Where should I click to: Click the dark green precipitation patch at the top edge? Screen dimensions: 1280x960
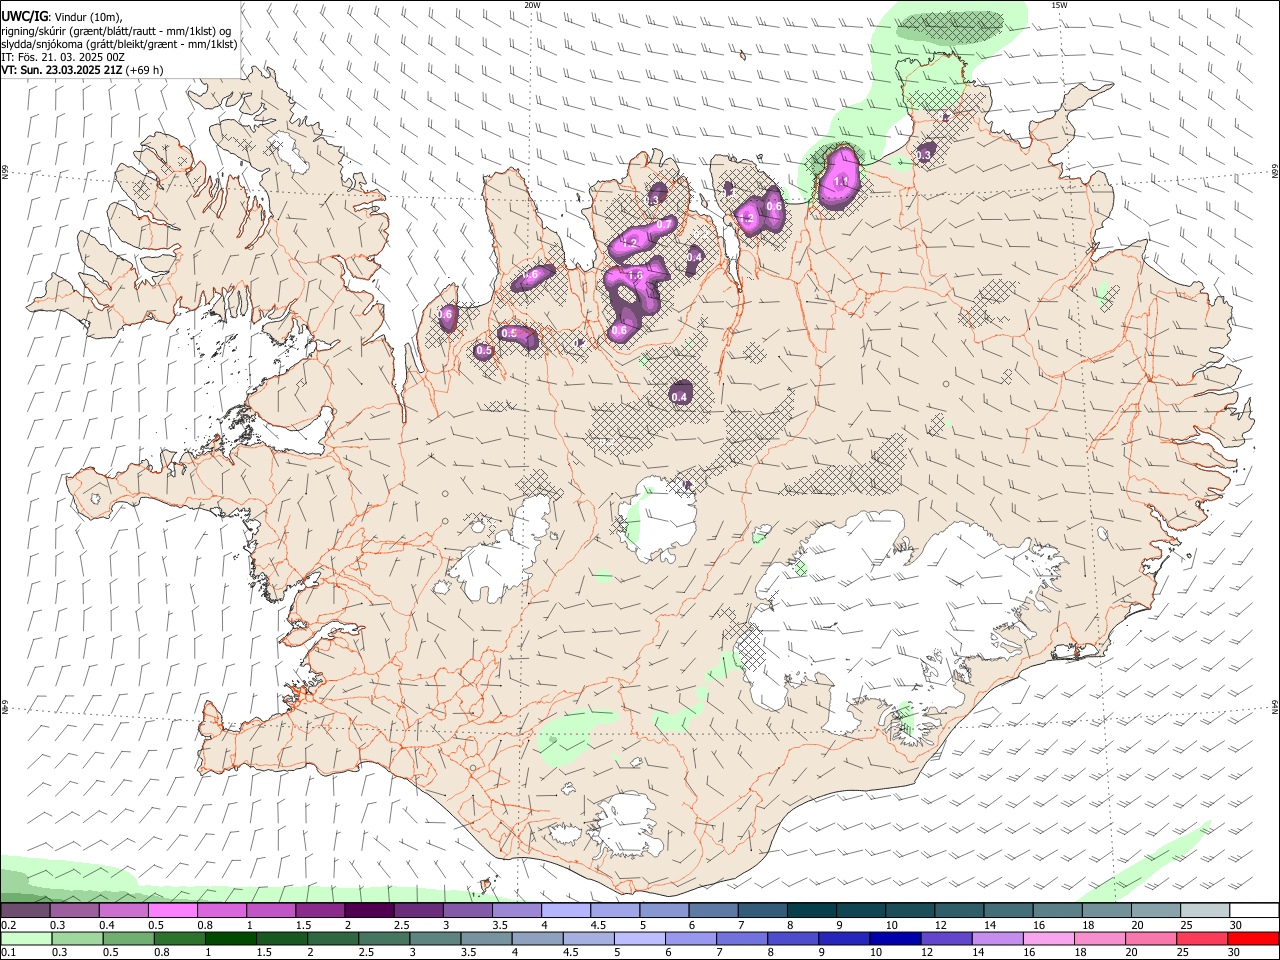tap(950, 28)
